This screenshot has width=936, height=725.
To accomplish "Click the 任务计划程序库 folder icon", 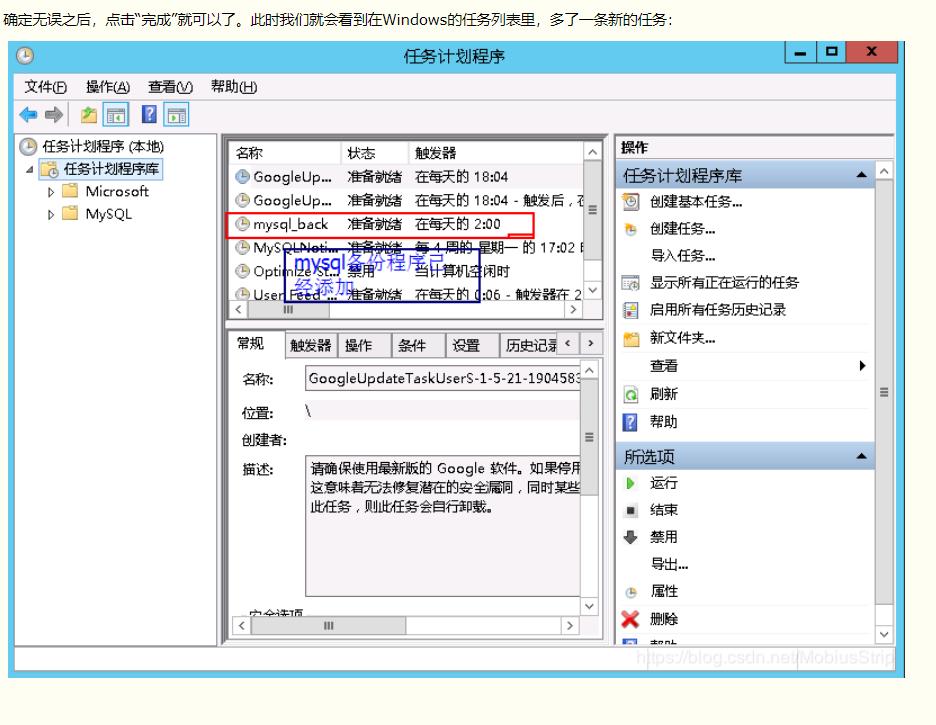I will click(50, 169).
